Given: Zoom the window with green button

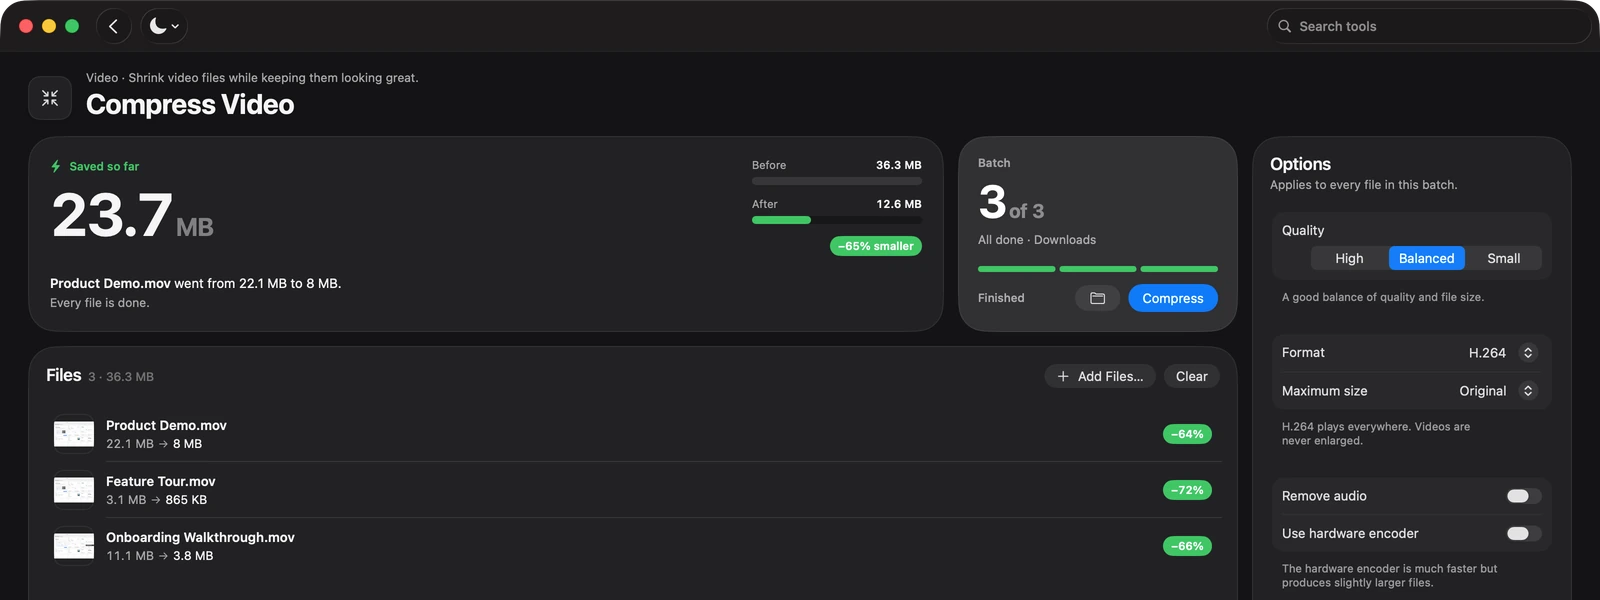Looking at the screenshot, I should coord(72,26).
